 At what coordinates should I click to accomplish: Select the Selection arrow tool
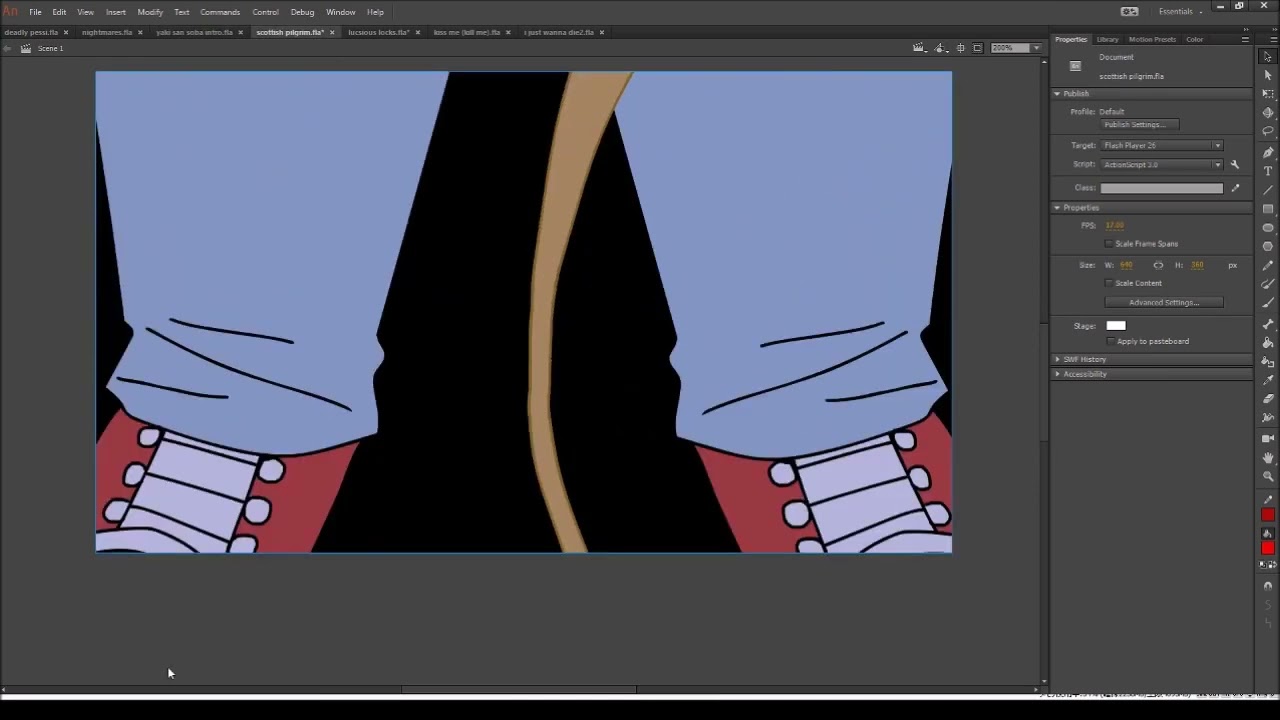click(1268, 57)
